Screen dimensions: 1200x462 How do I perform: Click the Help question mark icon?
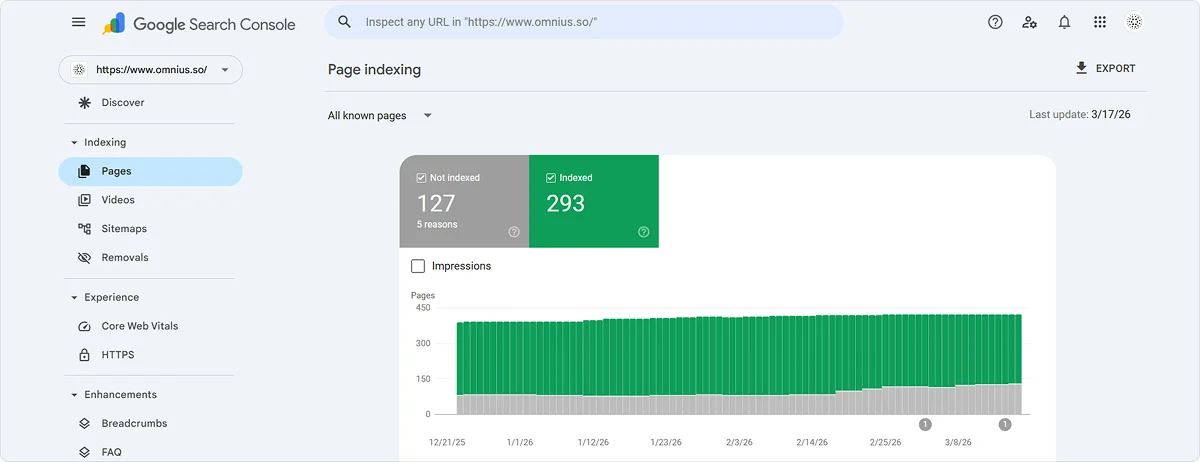pyautogui.click(x=995, y=22)
